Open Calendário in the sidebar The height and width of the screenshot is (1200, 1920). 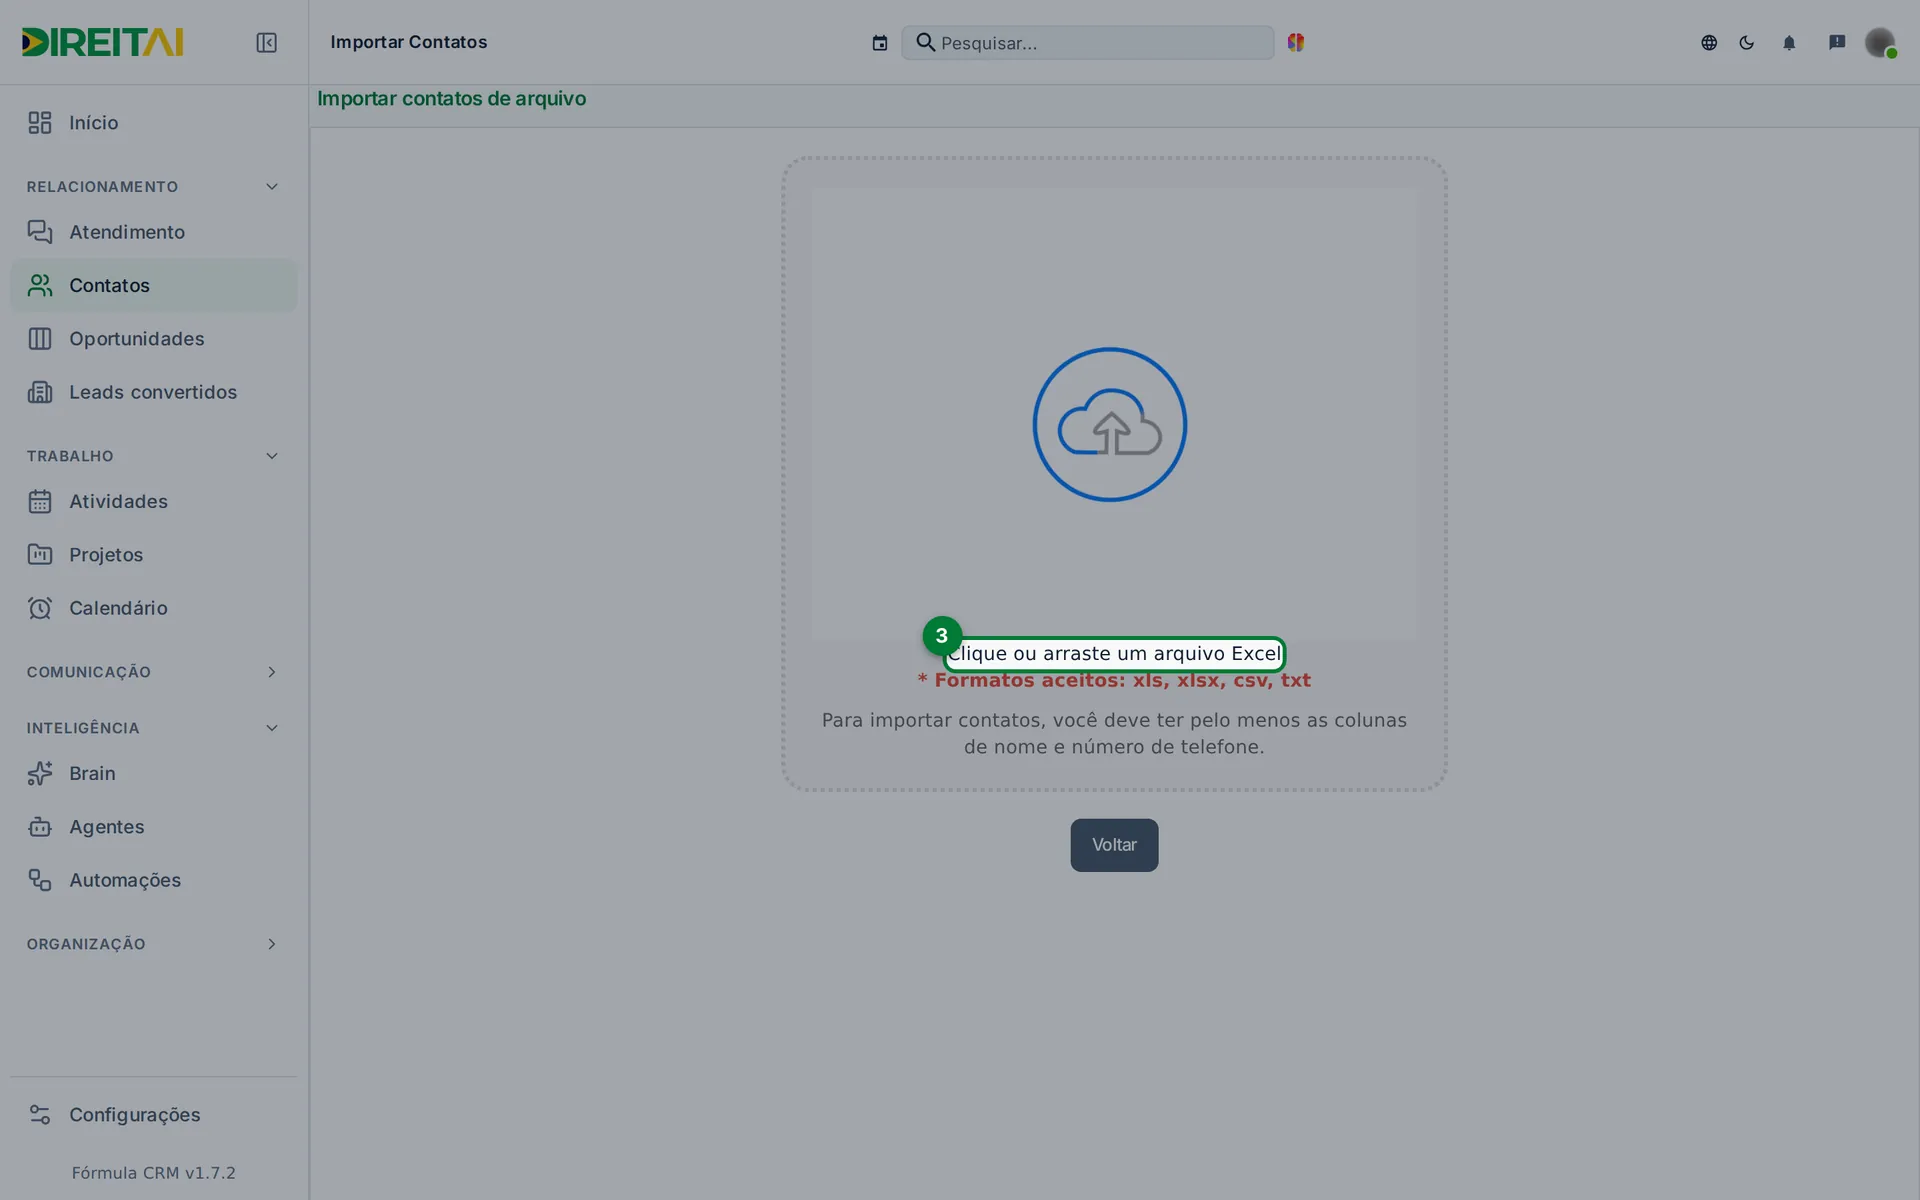coord(153,608)
